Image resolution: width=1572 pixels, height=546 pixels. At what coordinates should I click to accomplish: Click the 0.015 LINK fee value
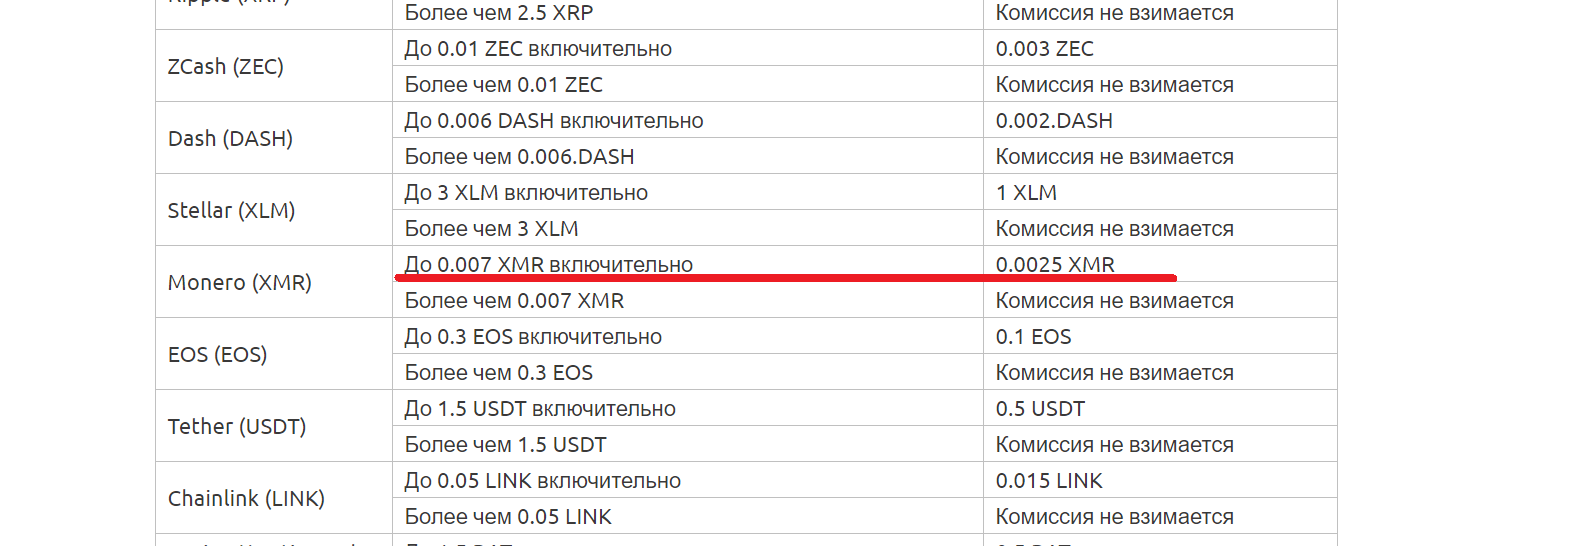pos(1049,480)
